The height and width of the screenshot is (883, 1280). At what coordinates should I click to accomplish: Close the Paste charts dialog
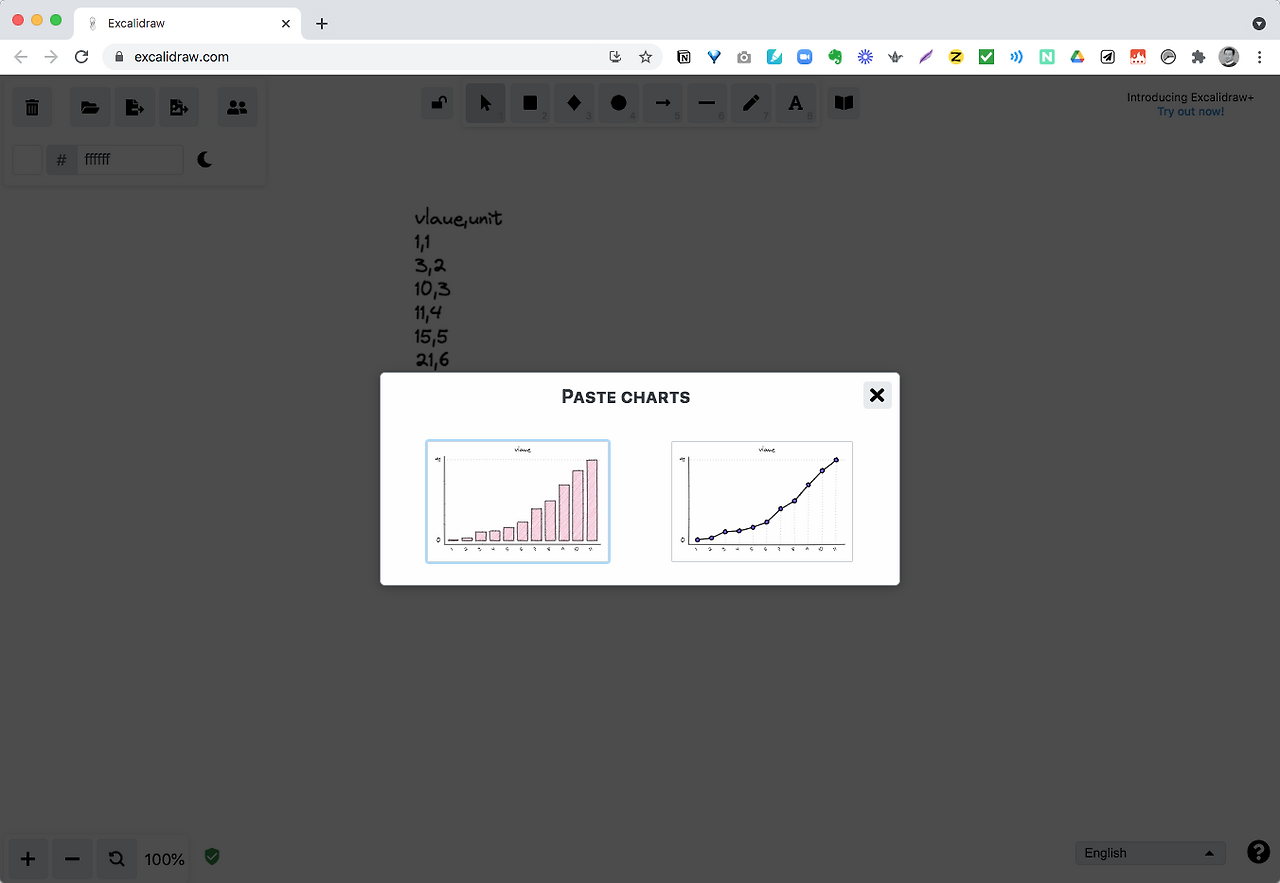pos(877,395)
